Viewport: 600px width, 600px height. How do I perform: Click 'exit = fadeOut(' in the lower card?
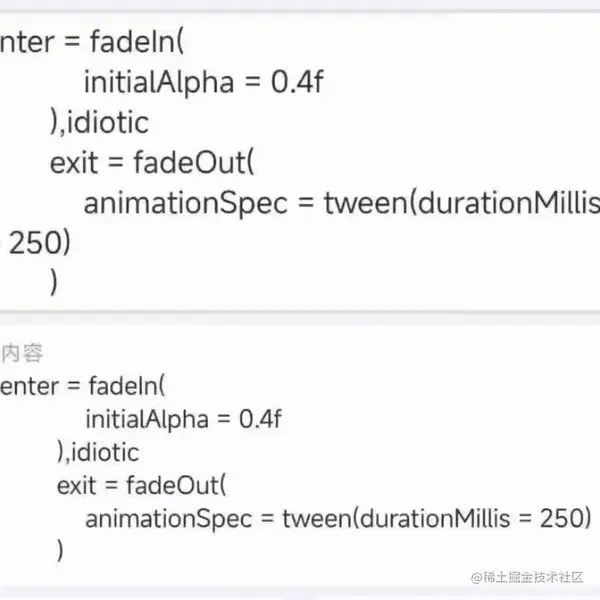142,486
